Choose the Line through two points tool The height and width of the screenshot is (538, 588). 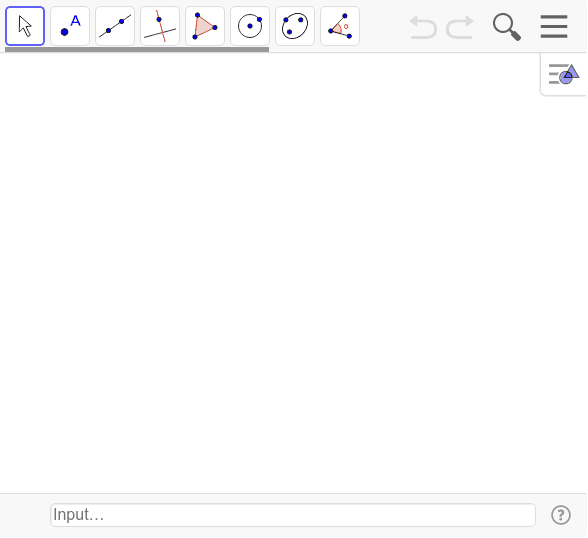[115, 26]
